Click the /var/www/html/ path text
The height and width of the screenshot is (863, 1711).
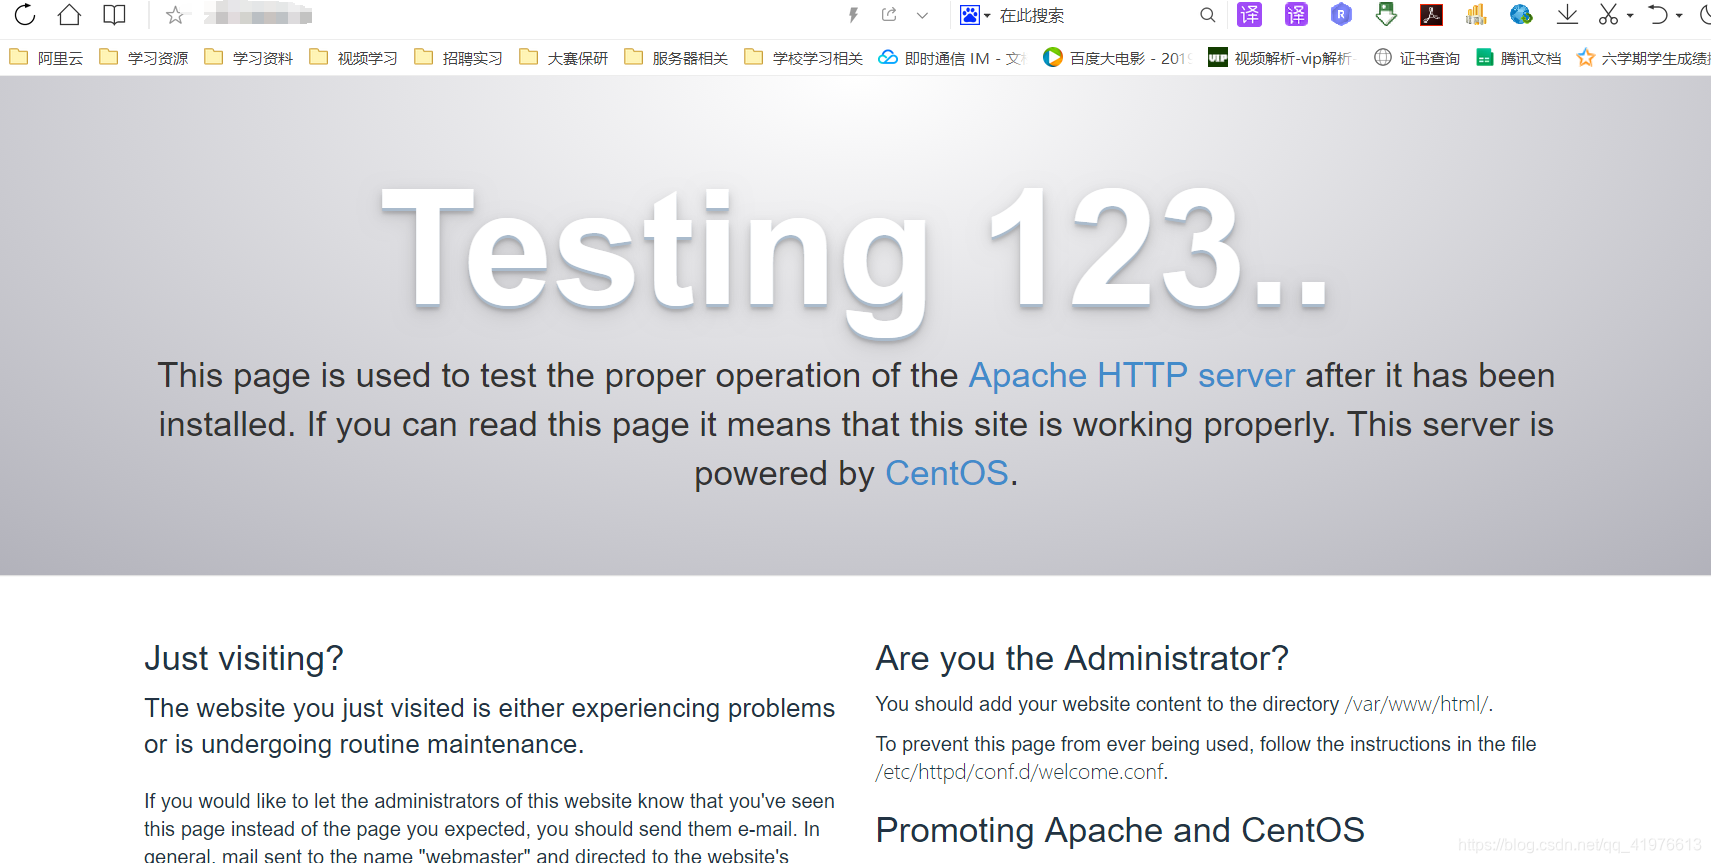point(1416,704)
